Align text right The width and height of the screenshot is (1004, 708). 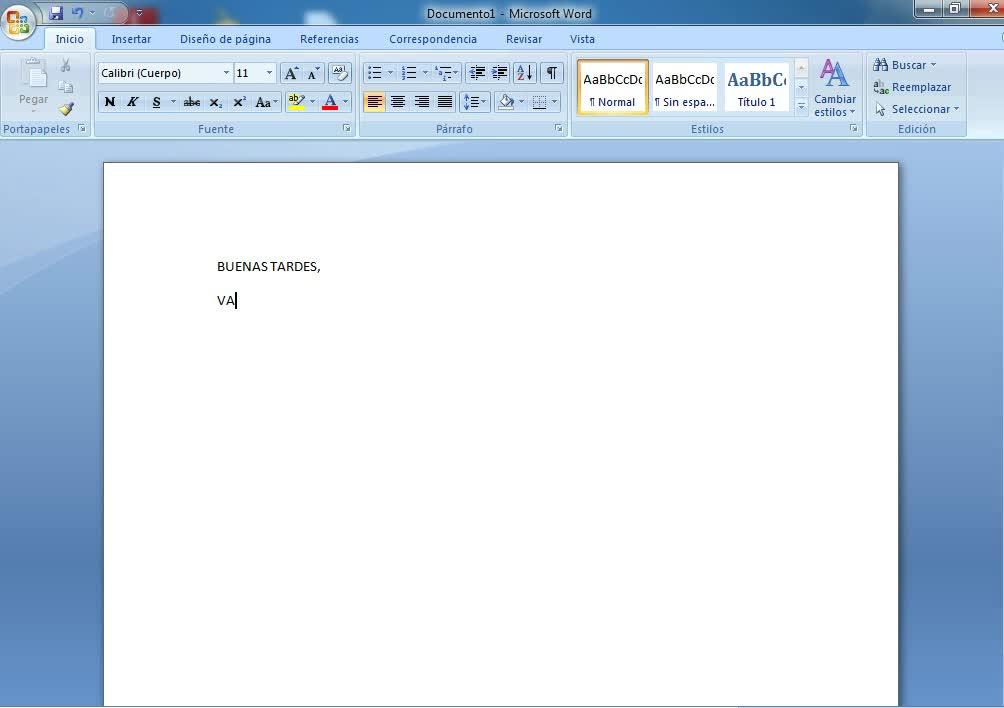tap(421, 102)
